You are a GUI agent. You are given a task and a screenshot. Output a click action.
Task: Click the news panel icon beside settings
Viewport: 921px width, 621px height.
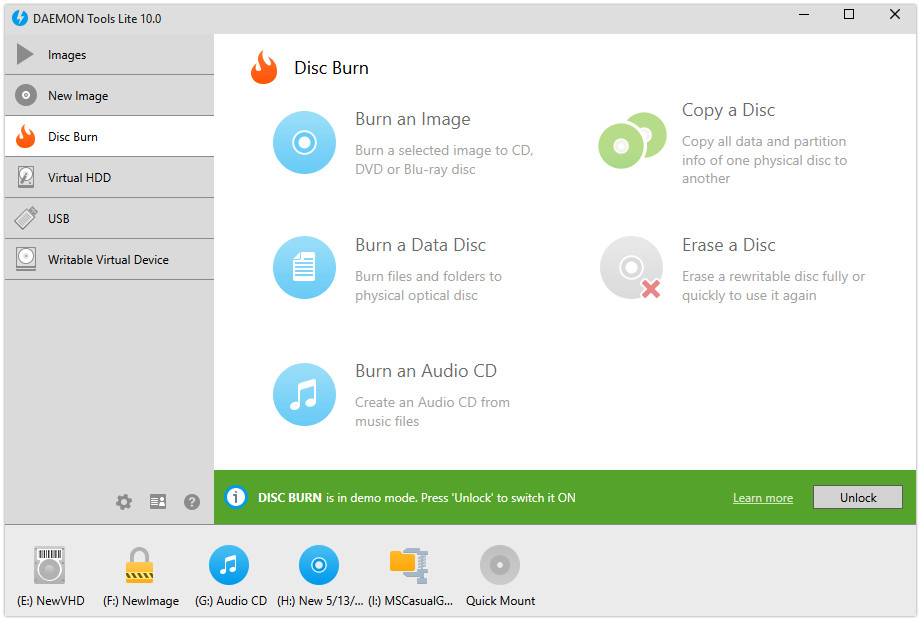(x=157, y=502)
